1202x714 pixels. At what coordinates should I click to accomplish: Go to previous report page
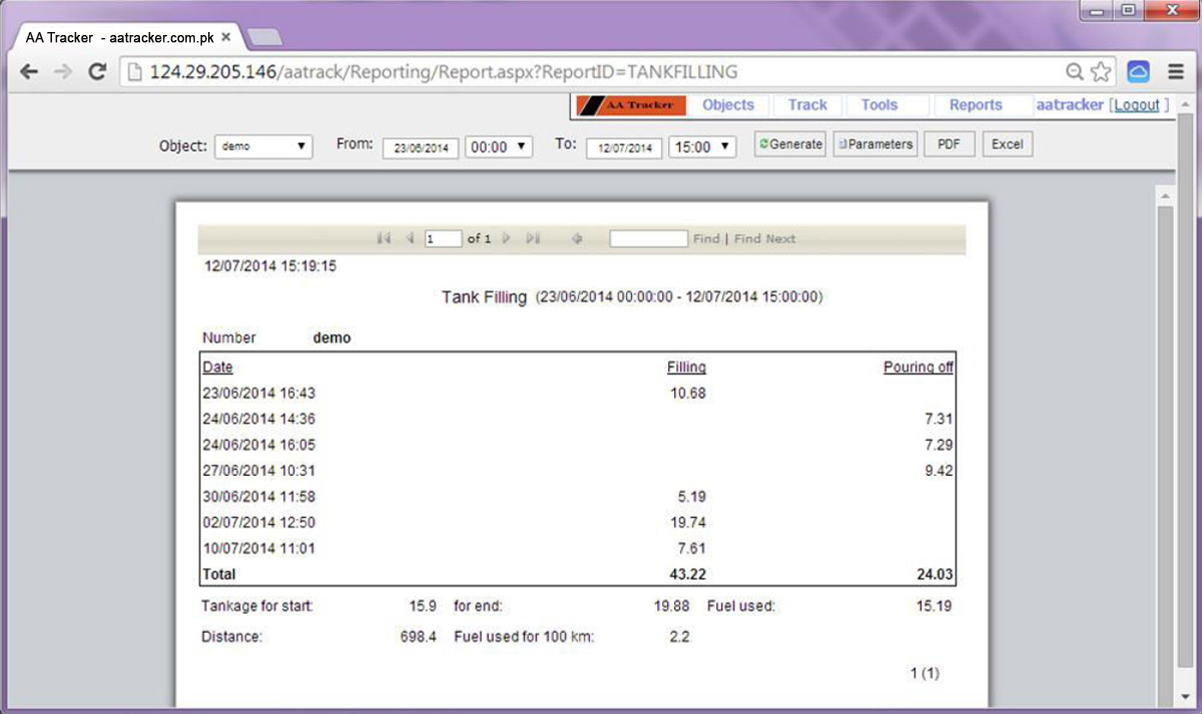tap(409, 239)
